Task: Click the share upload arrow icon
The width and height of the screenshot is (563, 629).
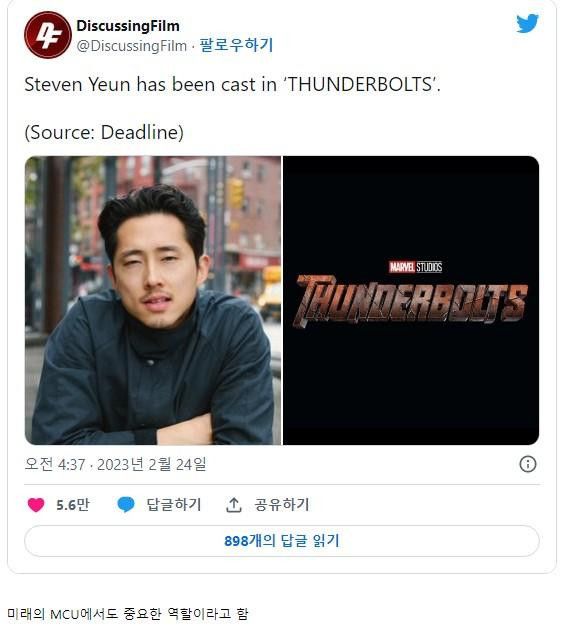Action: pos(234,505)
